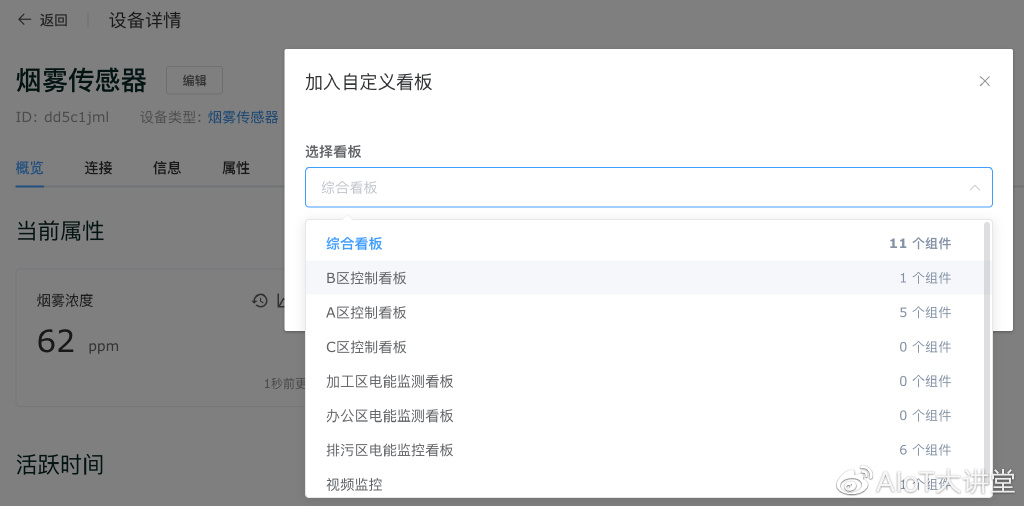1024x506 pixels.
Task: Click the 活跃时间 section heading
Action: (60, 465)
